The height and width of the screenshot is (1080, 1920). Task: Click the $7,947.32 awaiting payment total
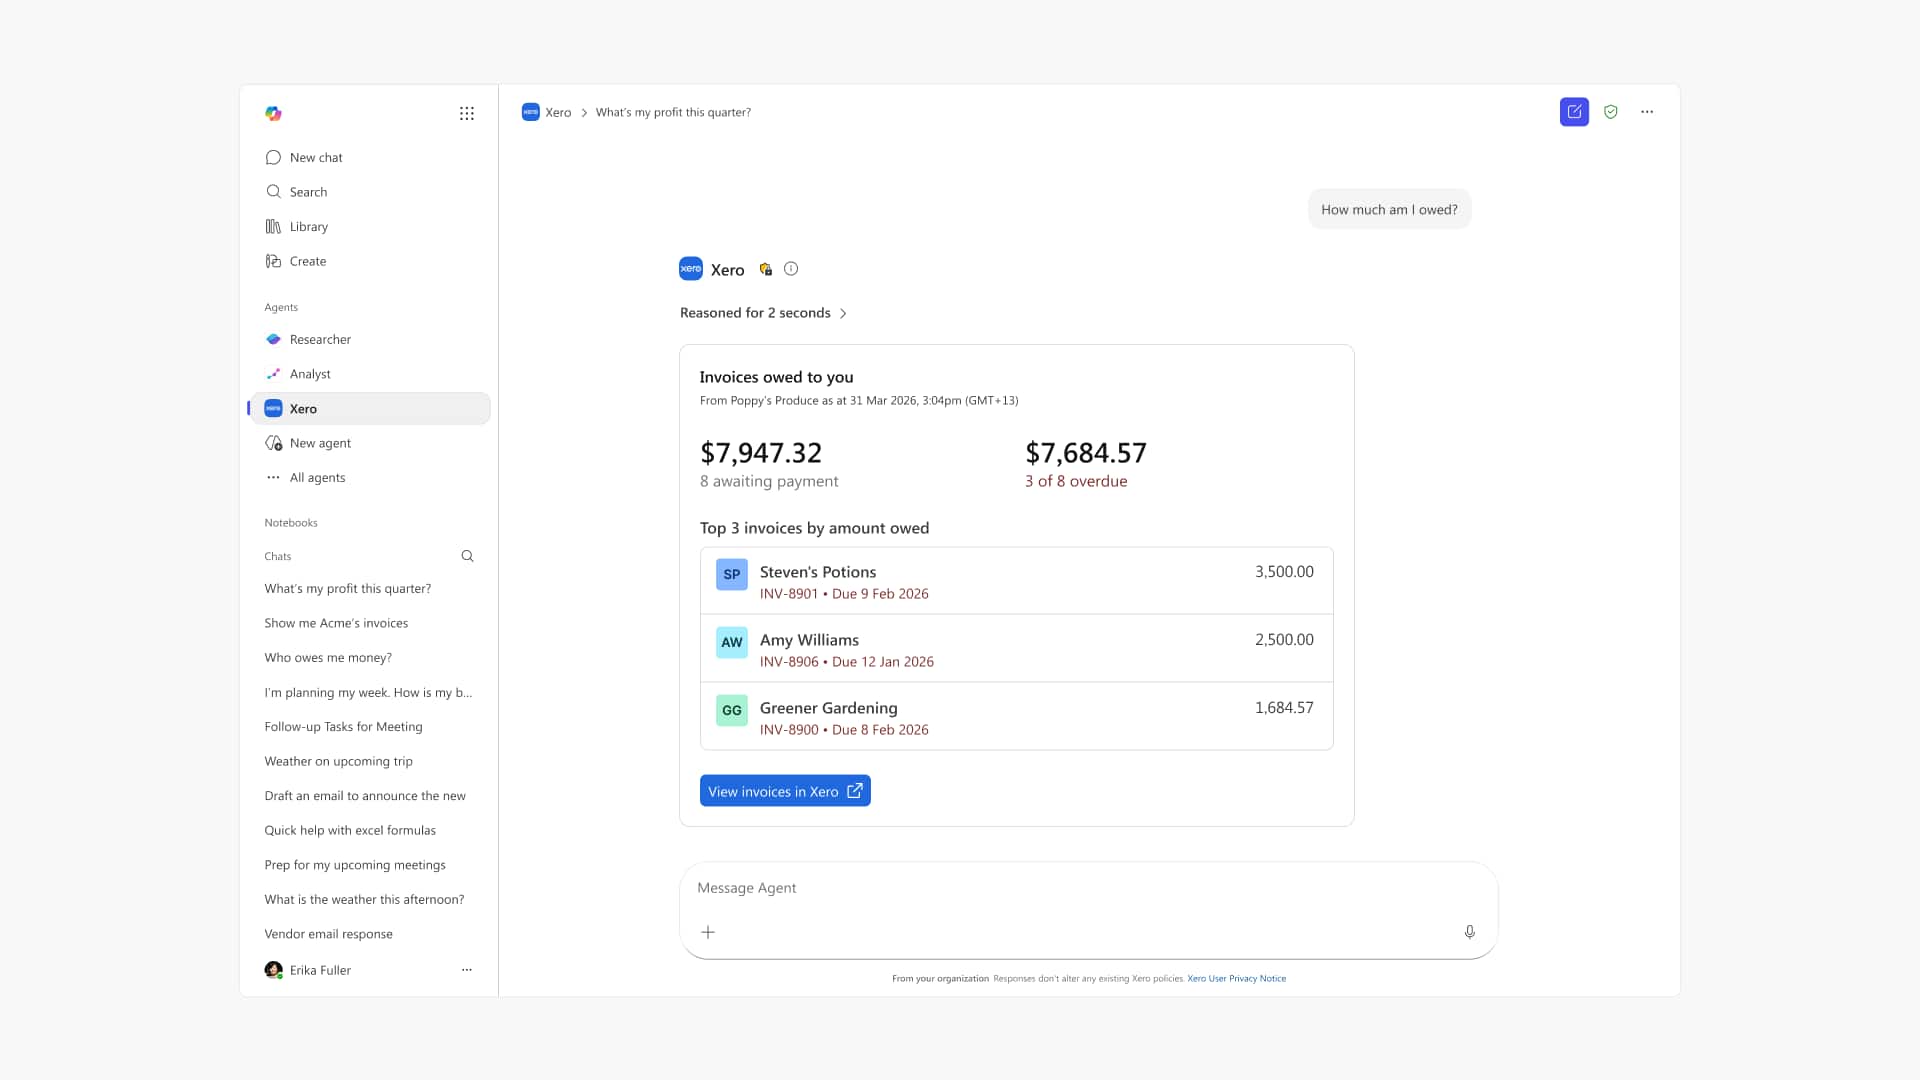[761, 453]
